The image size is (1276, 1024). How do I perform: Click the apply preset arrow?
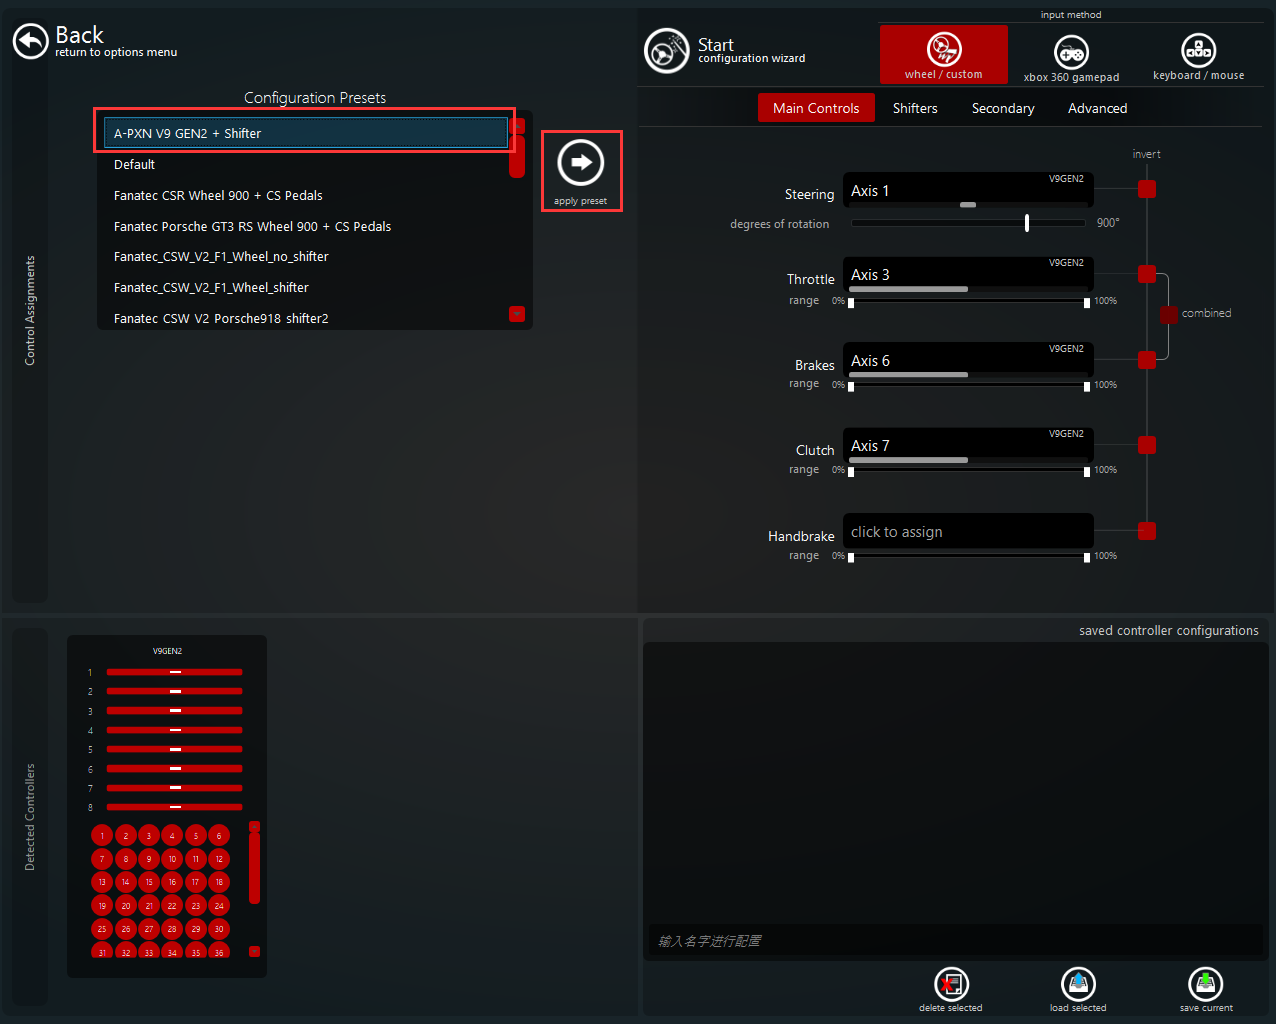tap(581, 162)
